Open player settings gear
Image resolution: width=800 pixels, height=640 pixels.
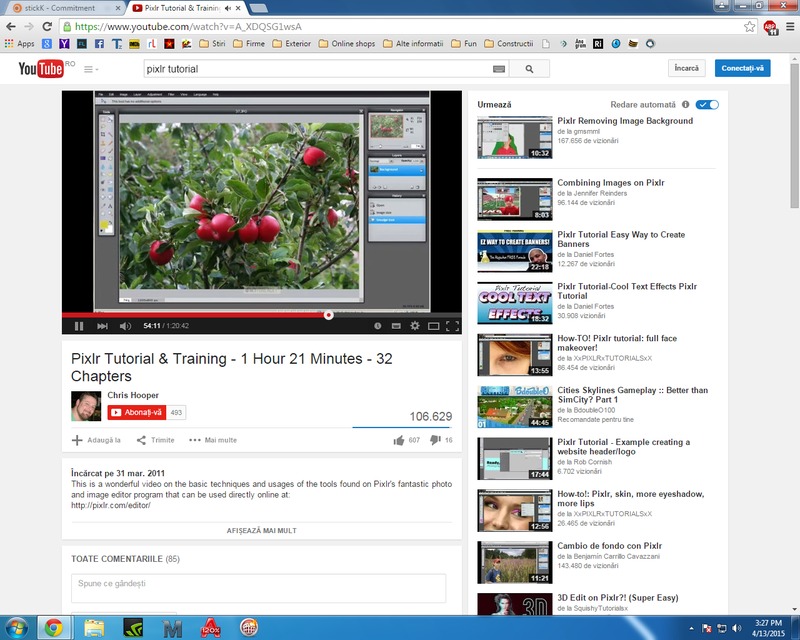point(415,326)
